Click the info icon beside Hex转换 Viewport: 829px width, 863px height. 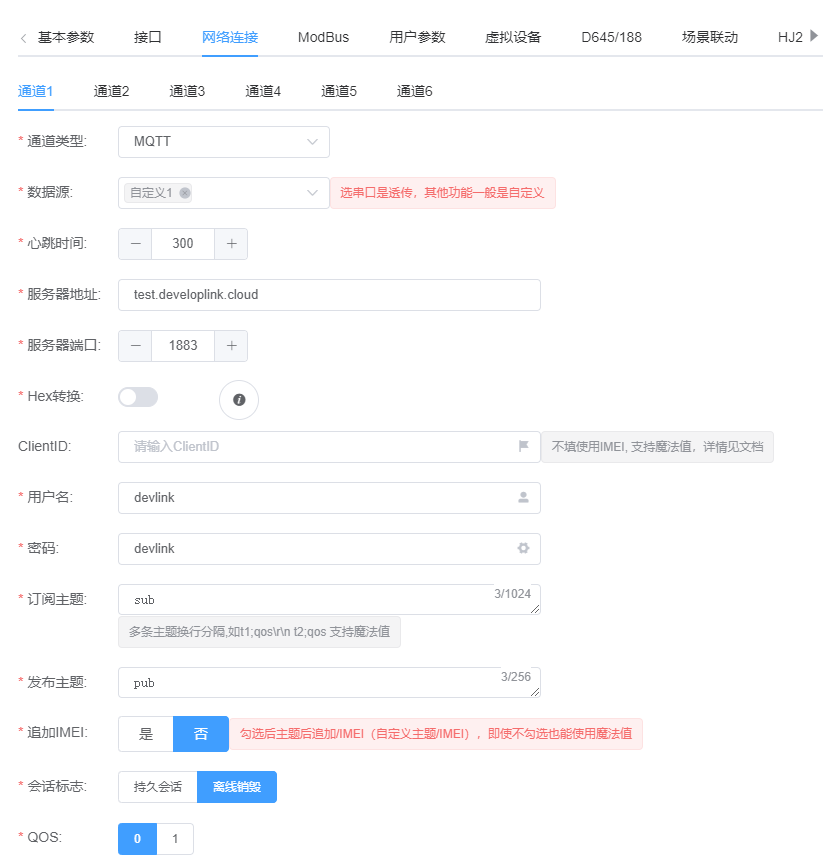point(239,400)
